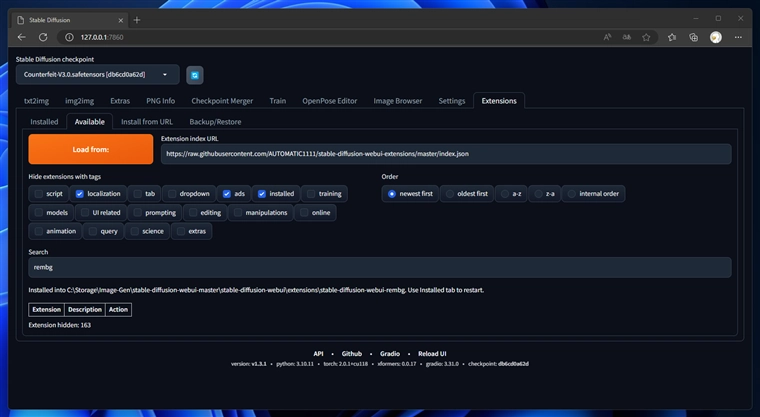
Task: Open the Favorites list icon
Action: [672, 37]
